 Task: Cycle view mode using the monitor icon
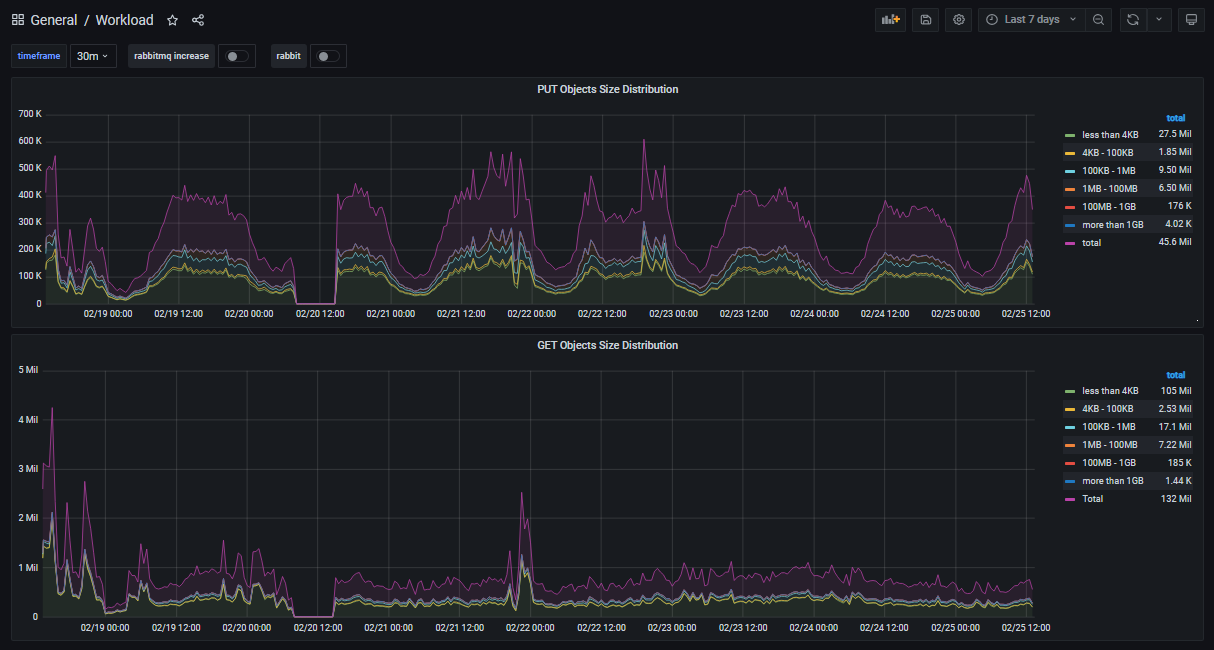[x=1190, y=20]
